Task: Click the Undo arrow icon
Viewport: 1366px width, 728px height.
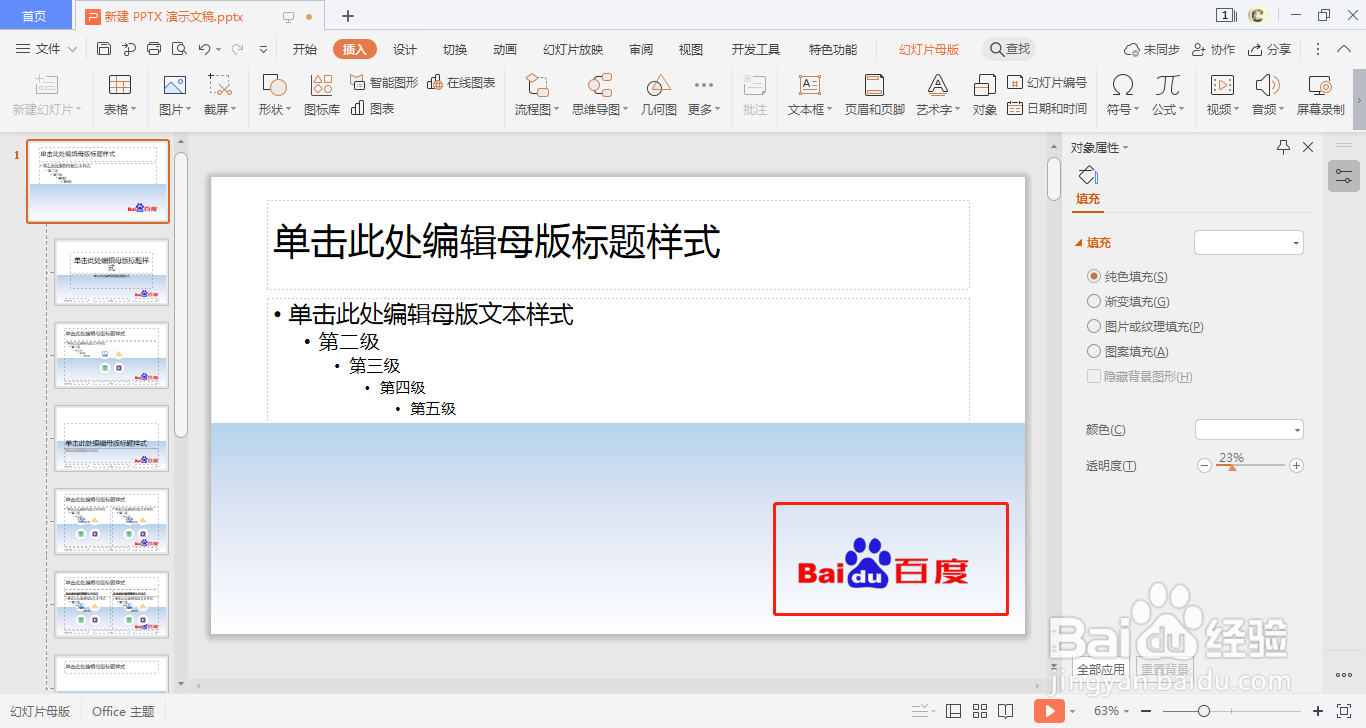Action: [x=204, y=49]
